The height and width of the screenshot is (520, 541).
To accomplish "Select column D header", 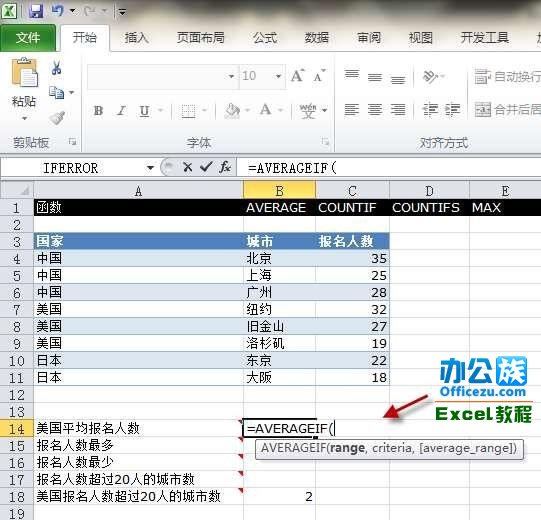I will (429, 190).
